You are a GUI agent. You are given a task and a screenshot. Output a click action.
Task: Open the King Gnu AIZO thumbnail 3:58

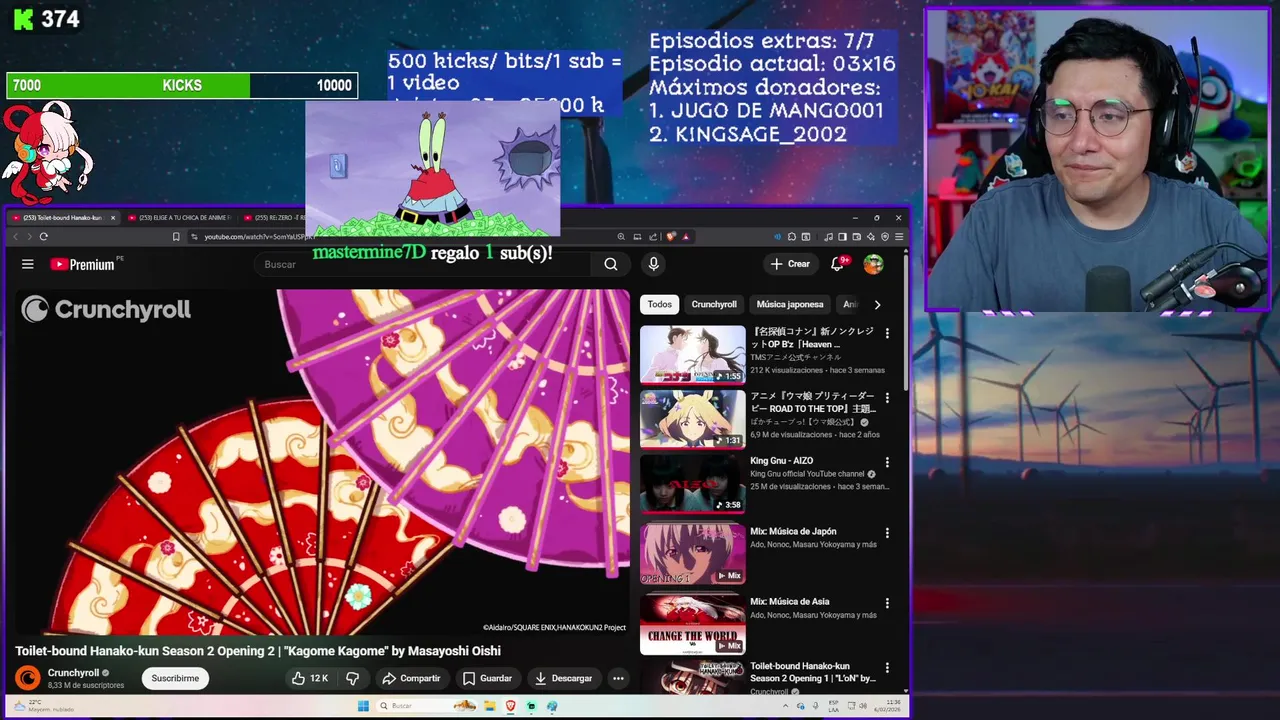tap(692, 484)
